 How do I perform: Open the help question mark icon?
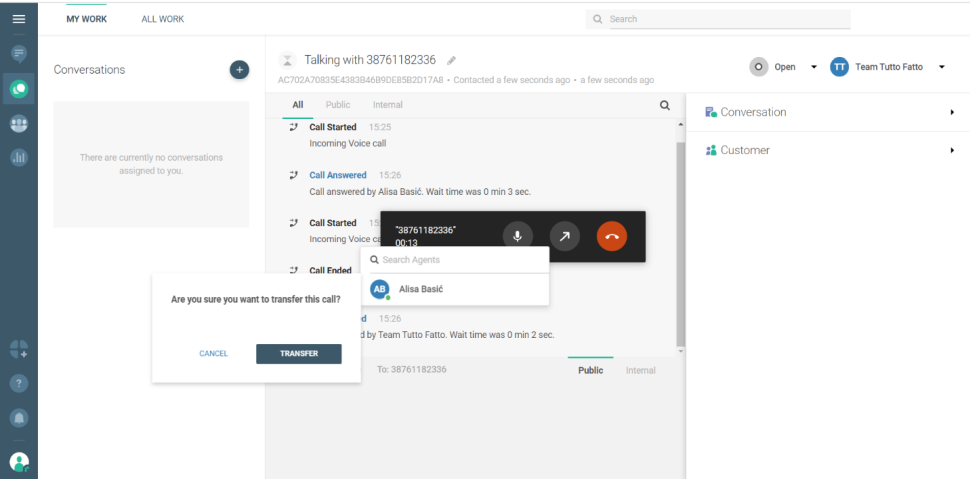tap(19, 384)
